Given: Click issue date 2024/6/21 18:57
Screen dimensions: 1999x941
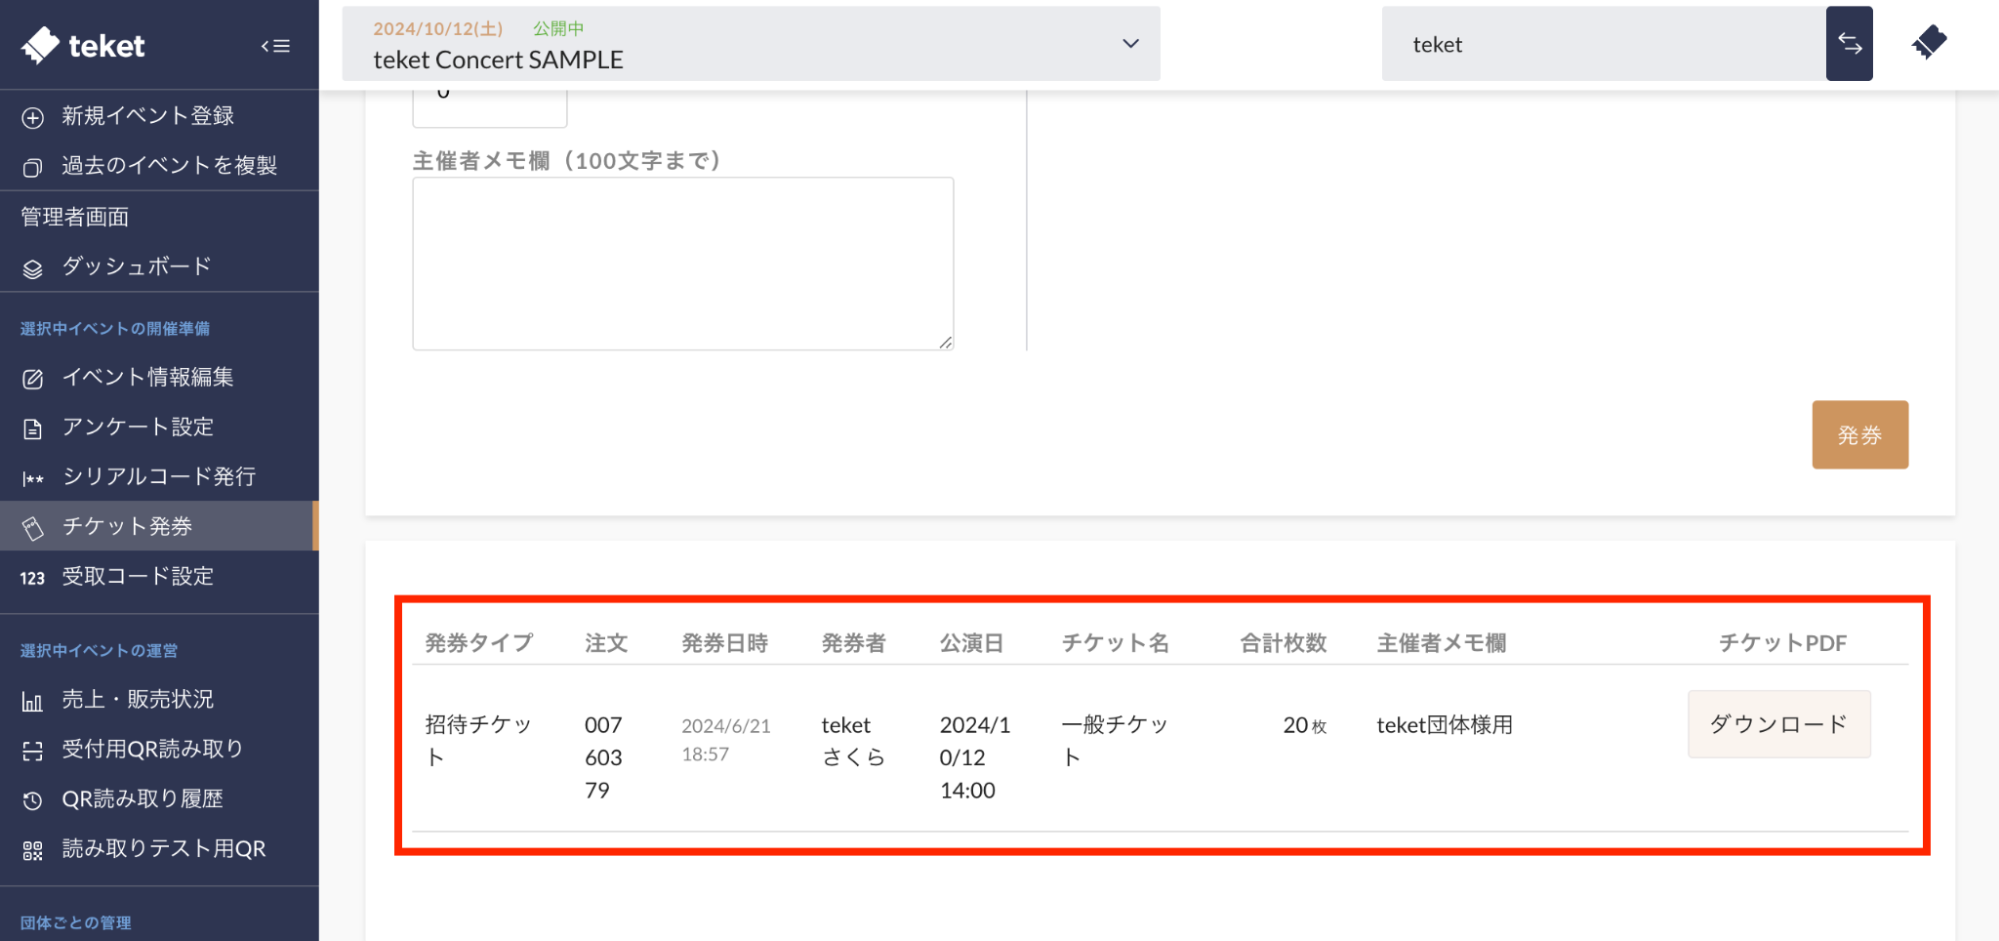Looking at the screenshot, I should 726,740.
